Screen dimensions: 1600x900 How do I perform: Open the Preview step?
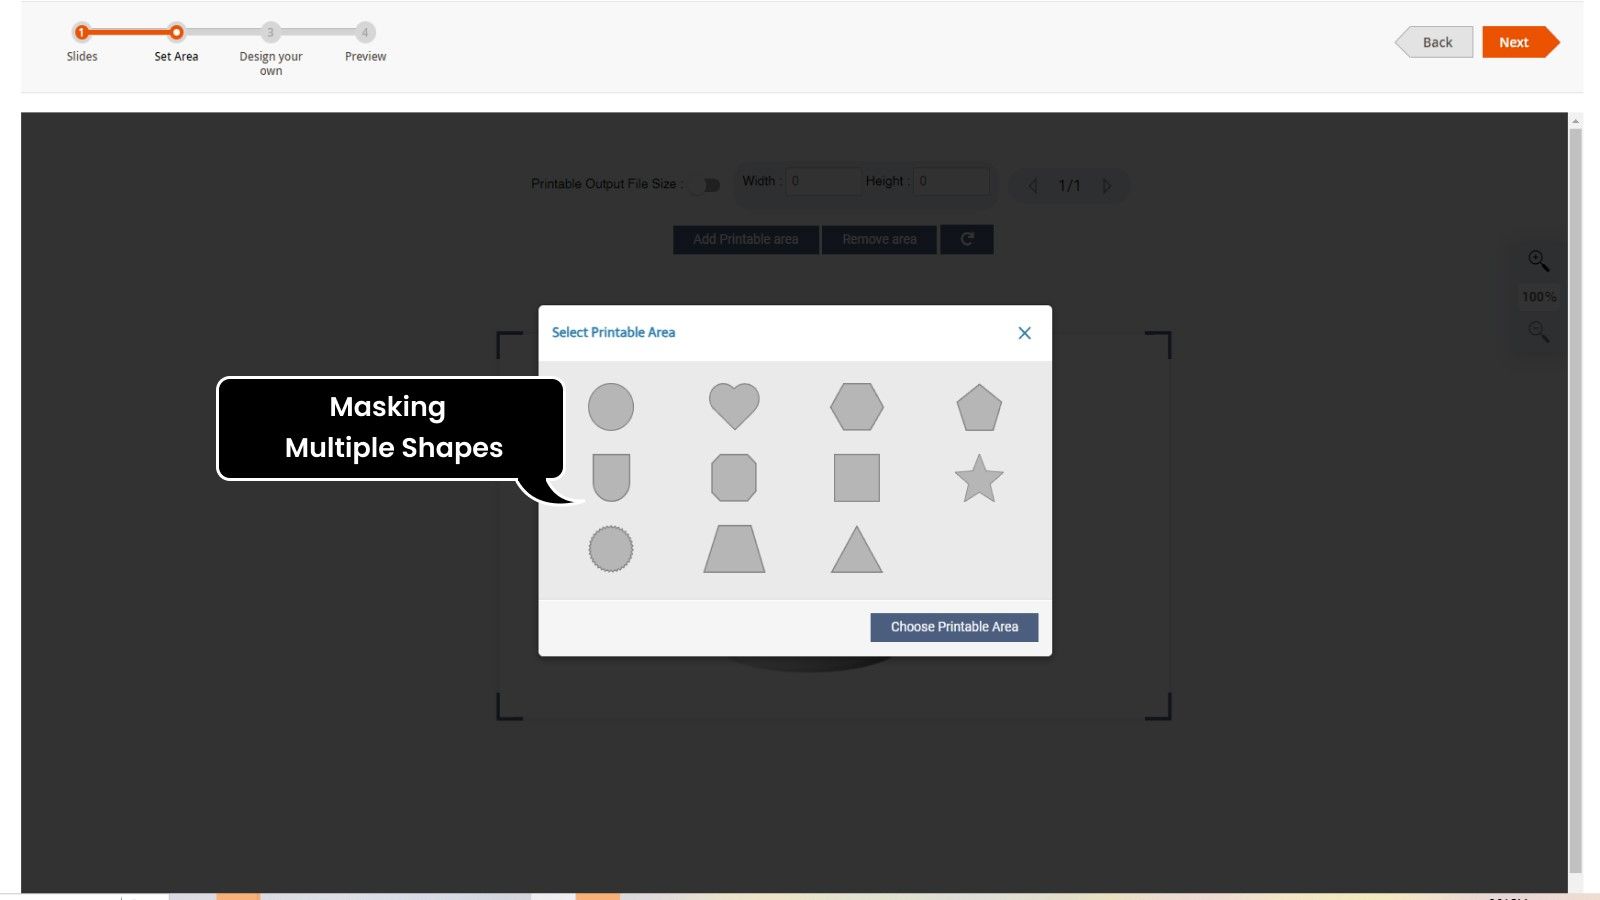pos(365,33)
